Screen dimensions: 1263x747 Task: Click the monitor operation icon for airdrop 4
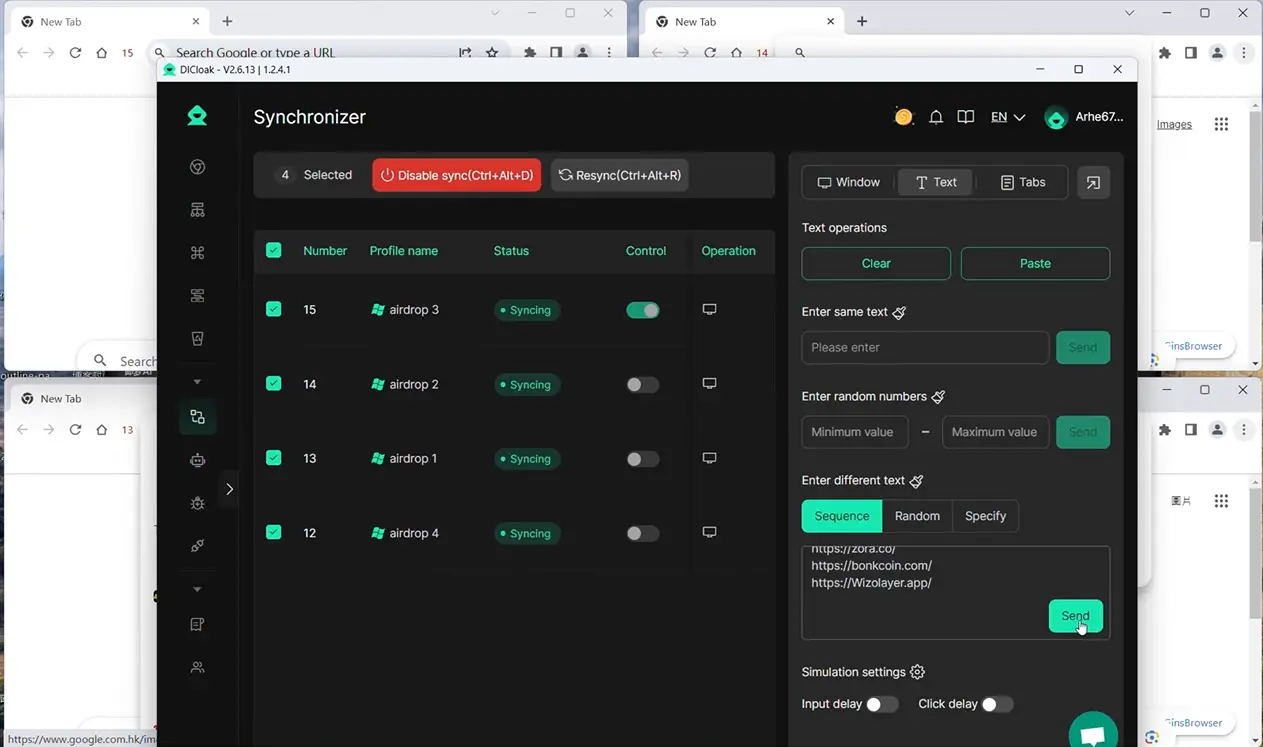(x=709, y=533)
